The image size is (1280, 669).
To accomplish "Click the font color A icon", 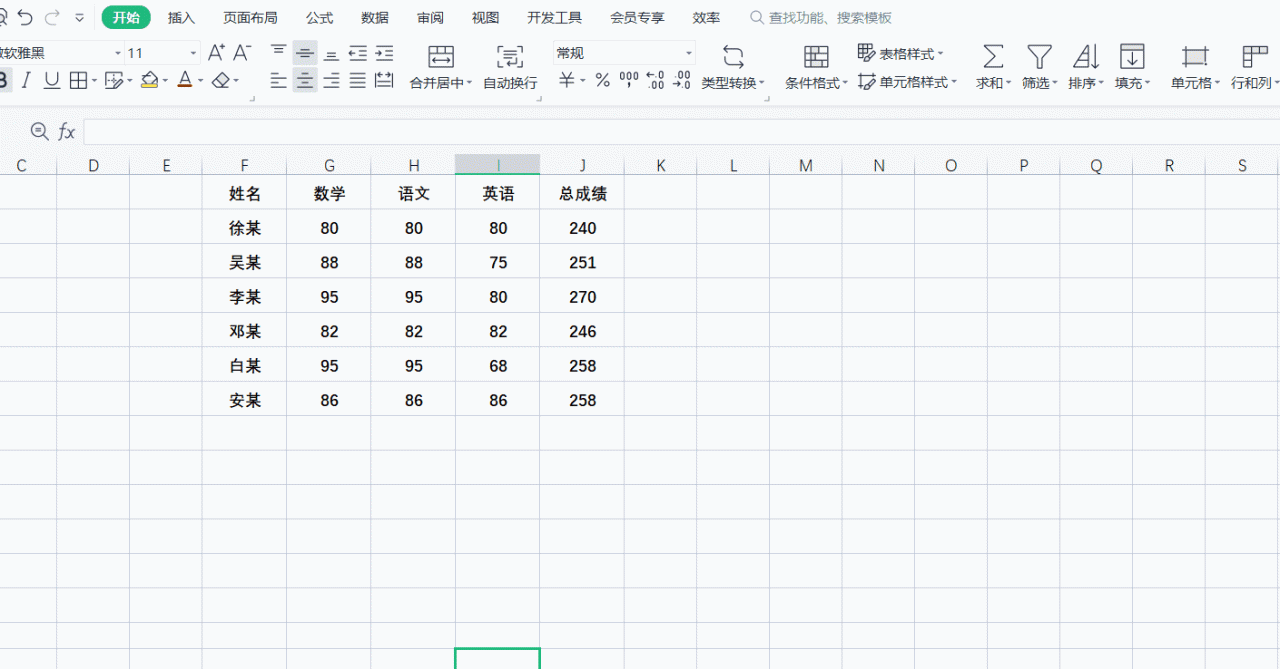I will pyautogui.click(x=184, y=80).
